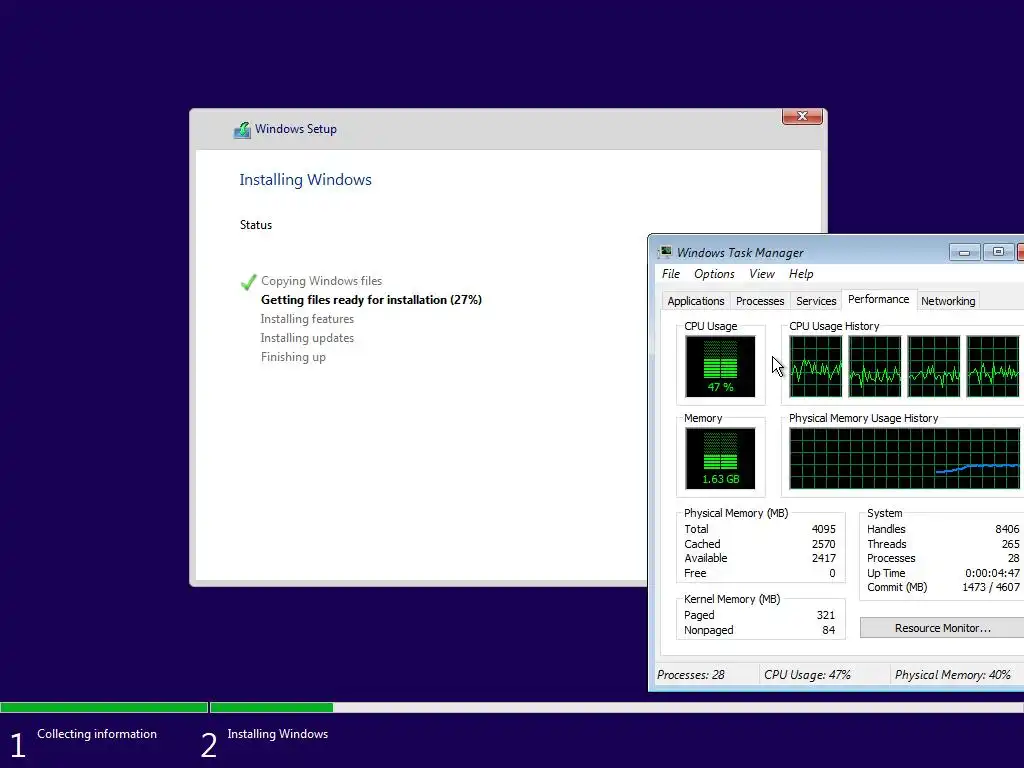Click the Status label in Windows Setup

click(x=255, y=225)
